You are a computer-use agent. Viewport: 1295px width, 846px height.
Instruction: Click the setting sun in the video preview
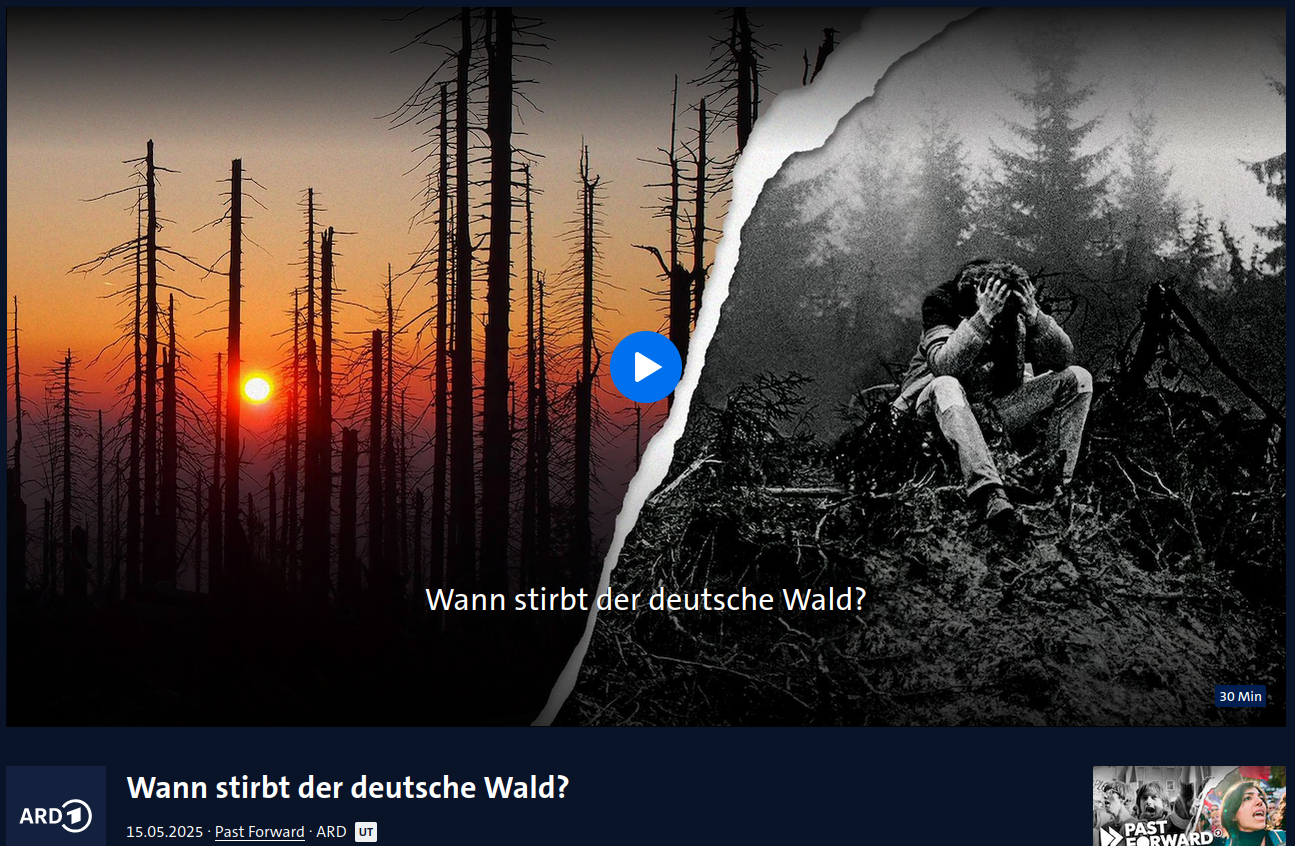257,389
